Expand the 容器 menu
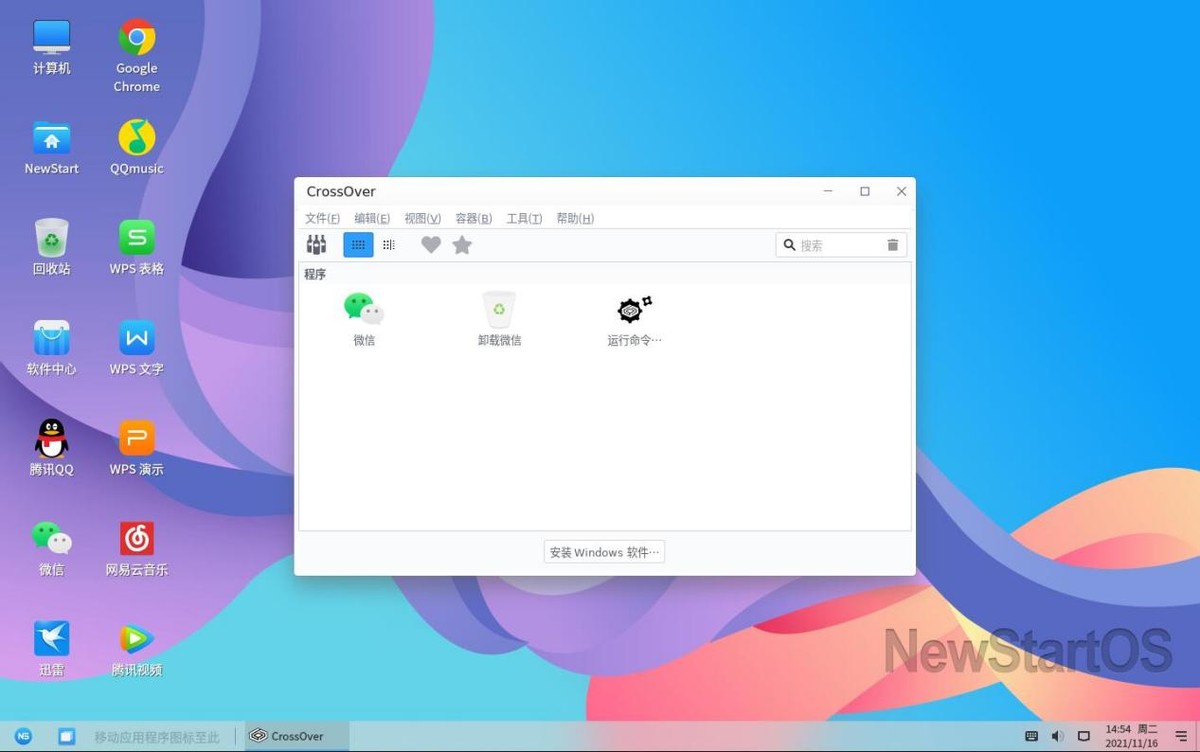 (474, 217)
